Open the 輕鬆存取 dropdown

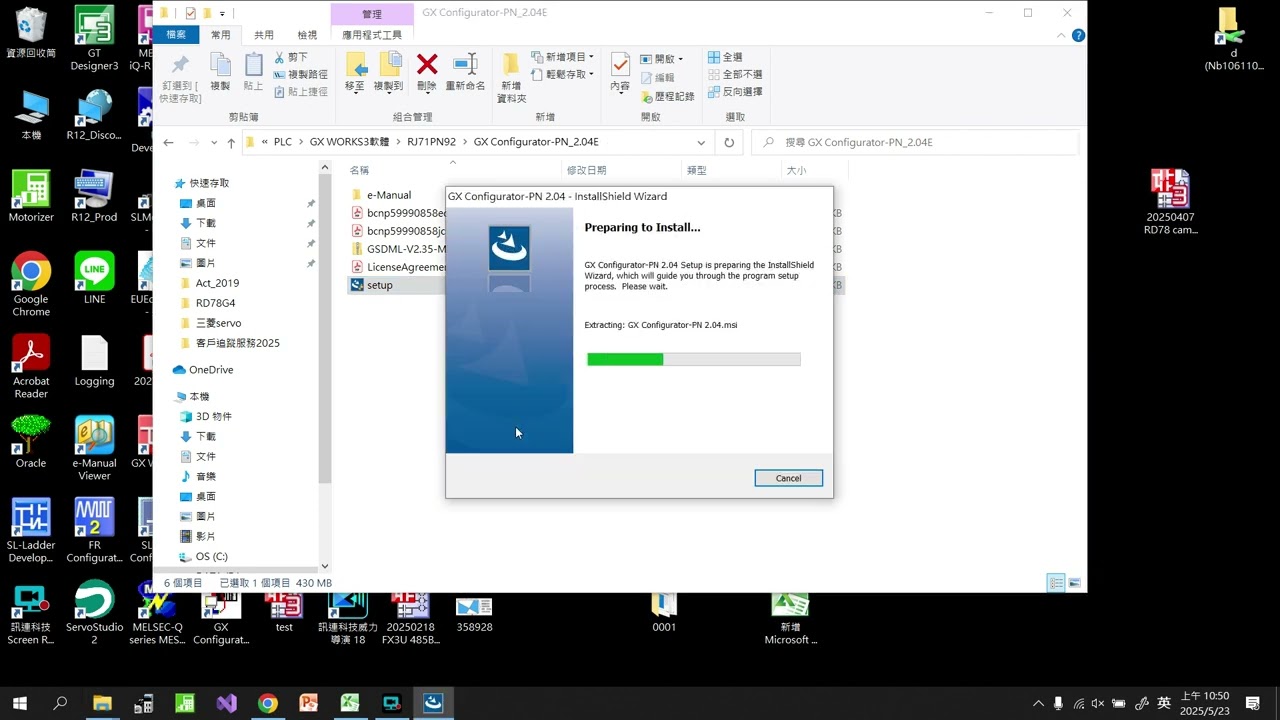[563, 74]
